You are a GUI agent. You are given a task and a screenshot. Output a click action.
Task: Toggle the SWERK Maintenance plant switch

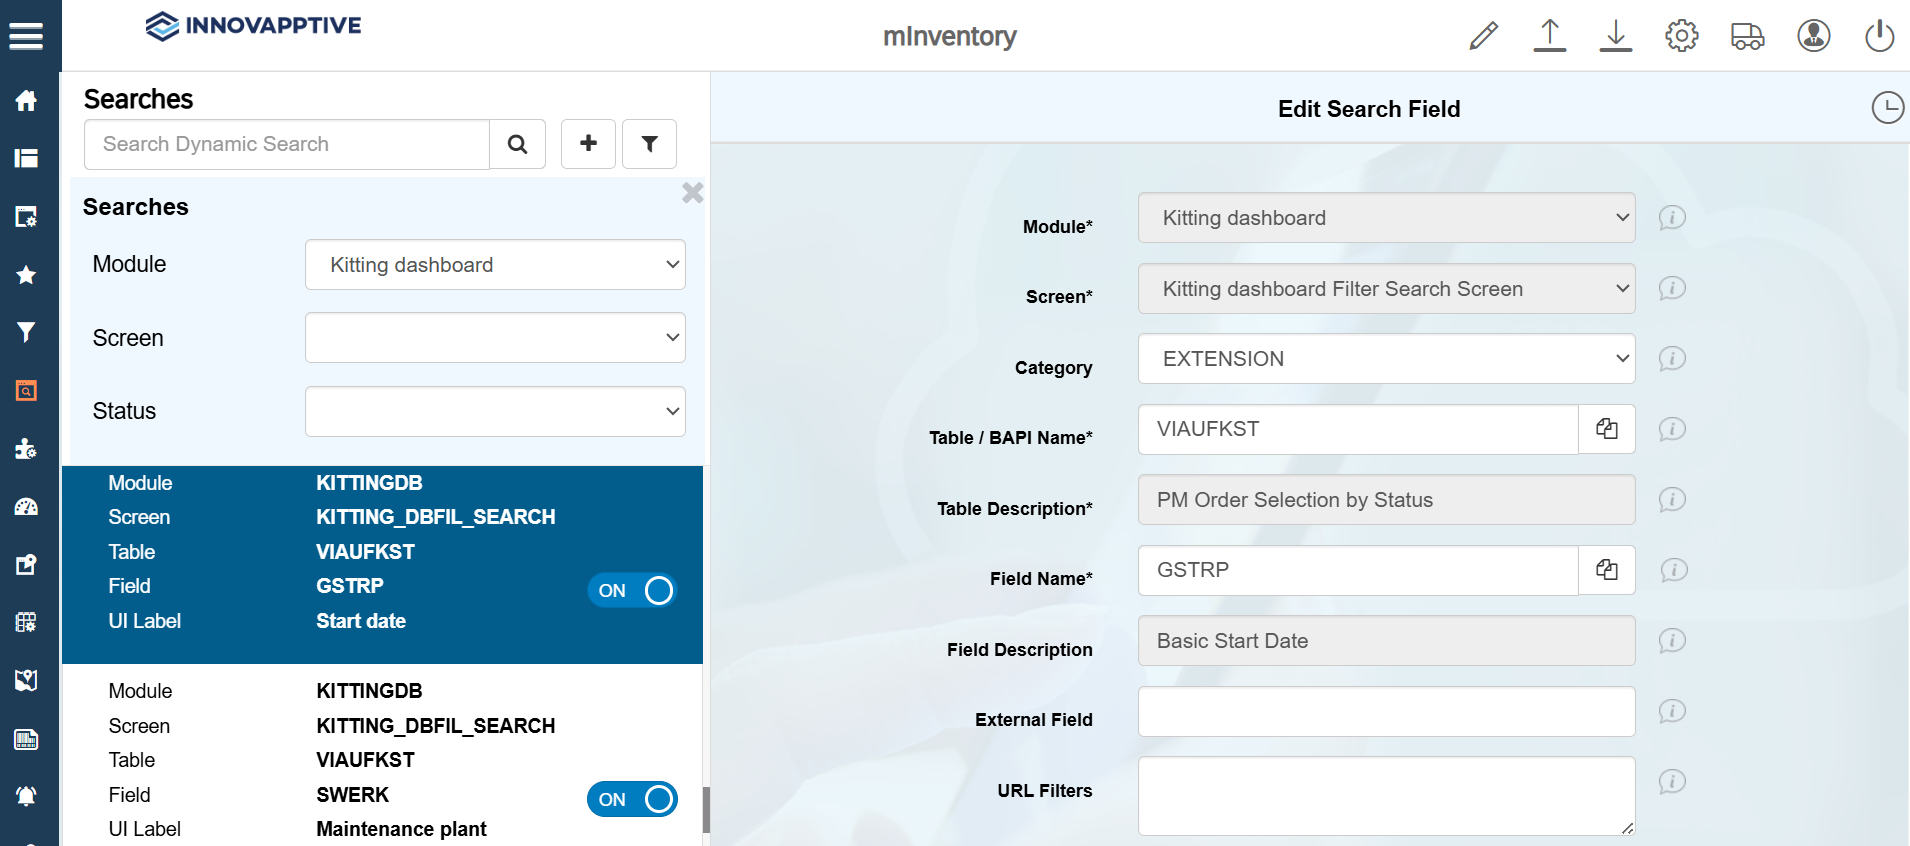pos(632,799)
